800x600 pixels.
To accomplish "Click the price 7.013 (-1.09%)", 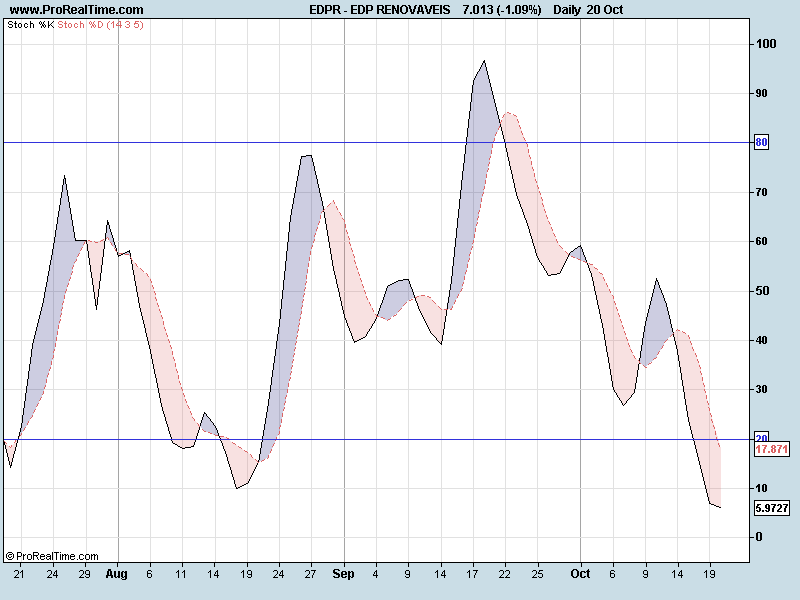I will [x=502, y=10].
